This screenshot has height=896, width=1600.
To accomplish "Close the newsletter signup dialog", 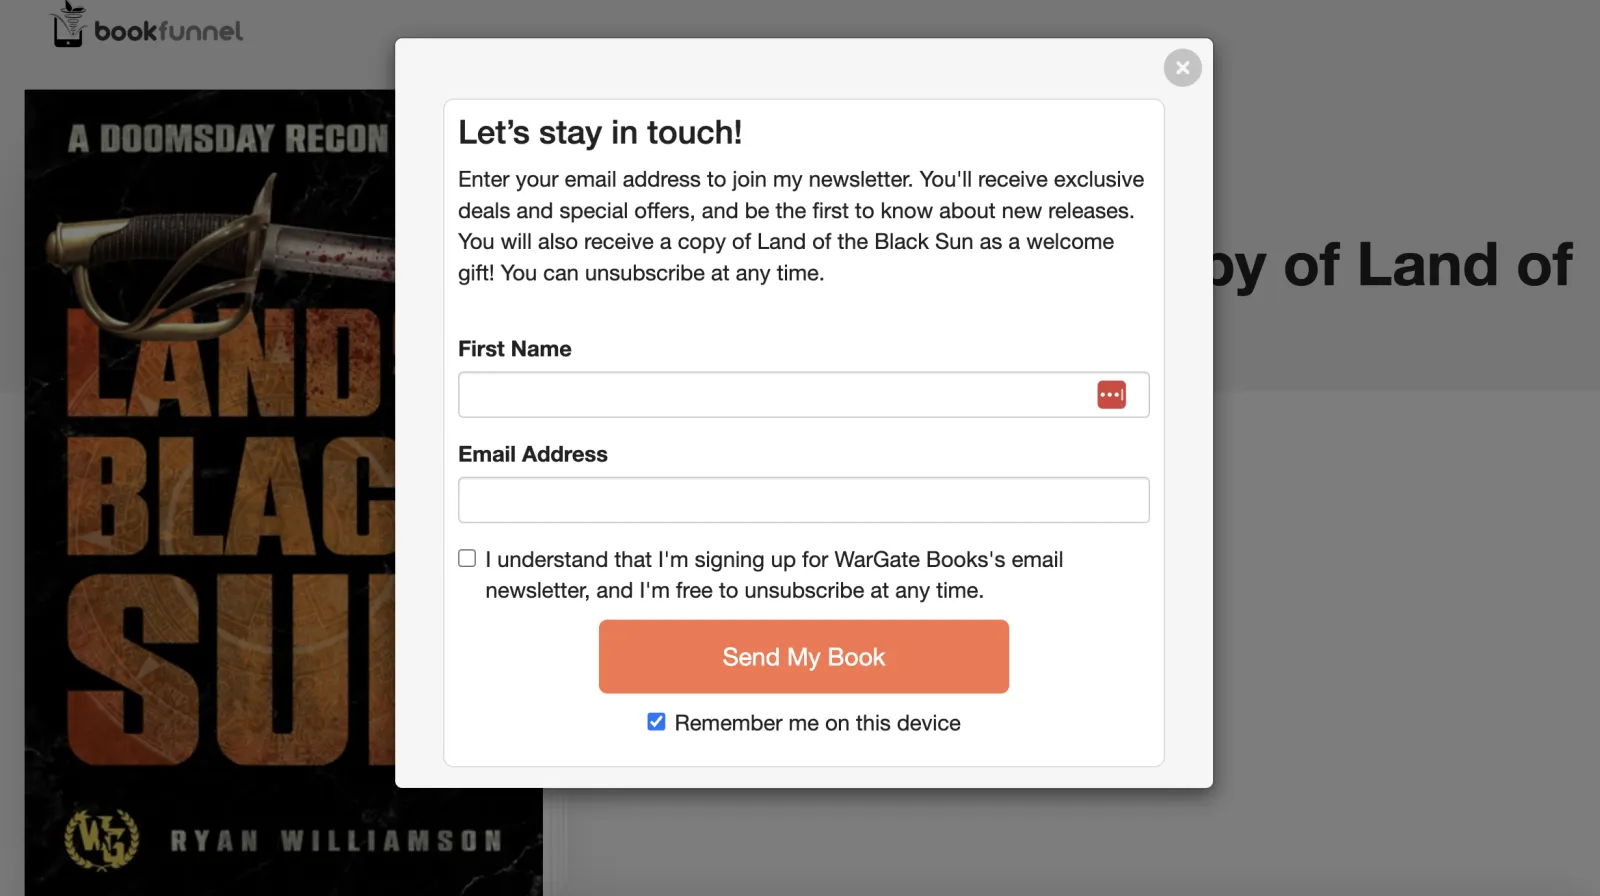I will click(x=1182, y=68).
